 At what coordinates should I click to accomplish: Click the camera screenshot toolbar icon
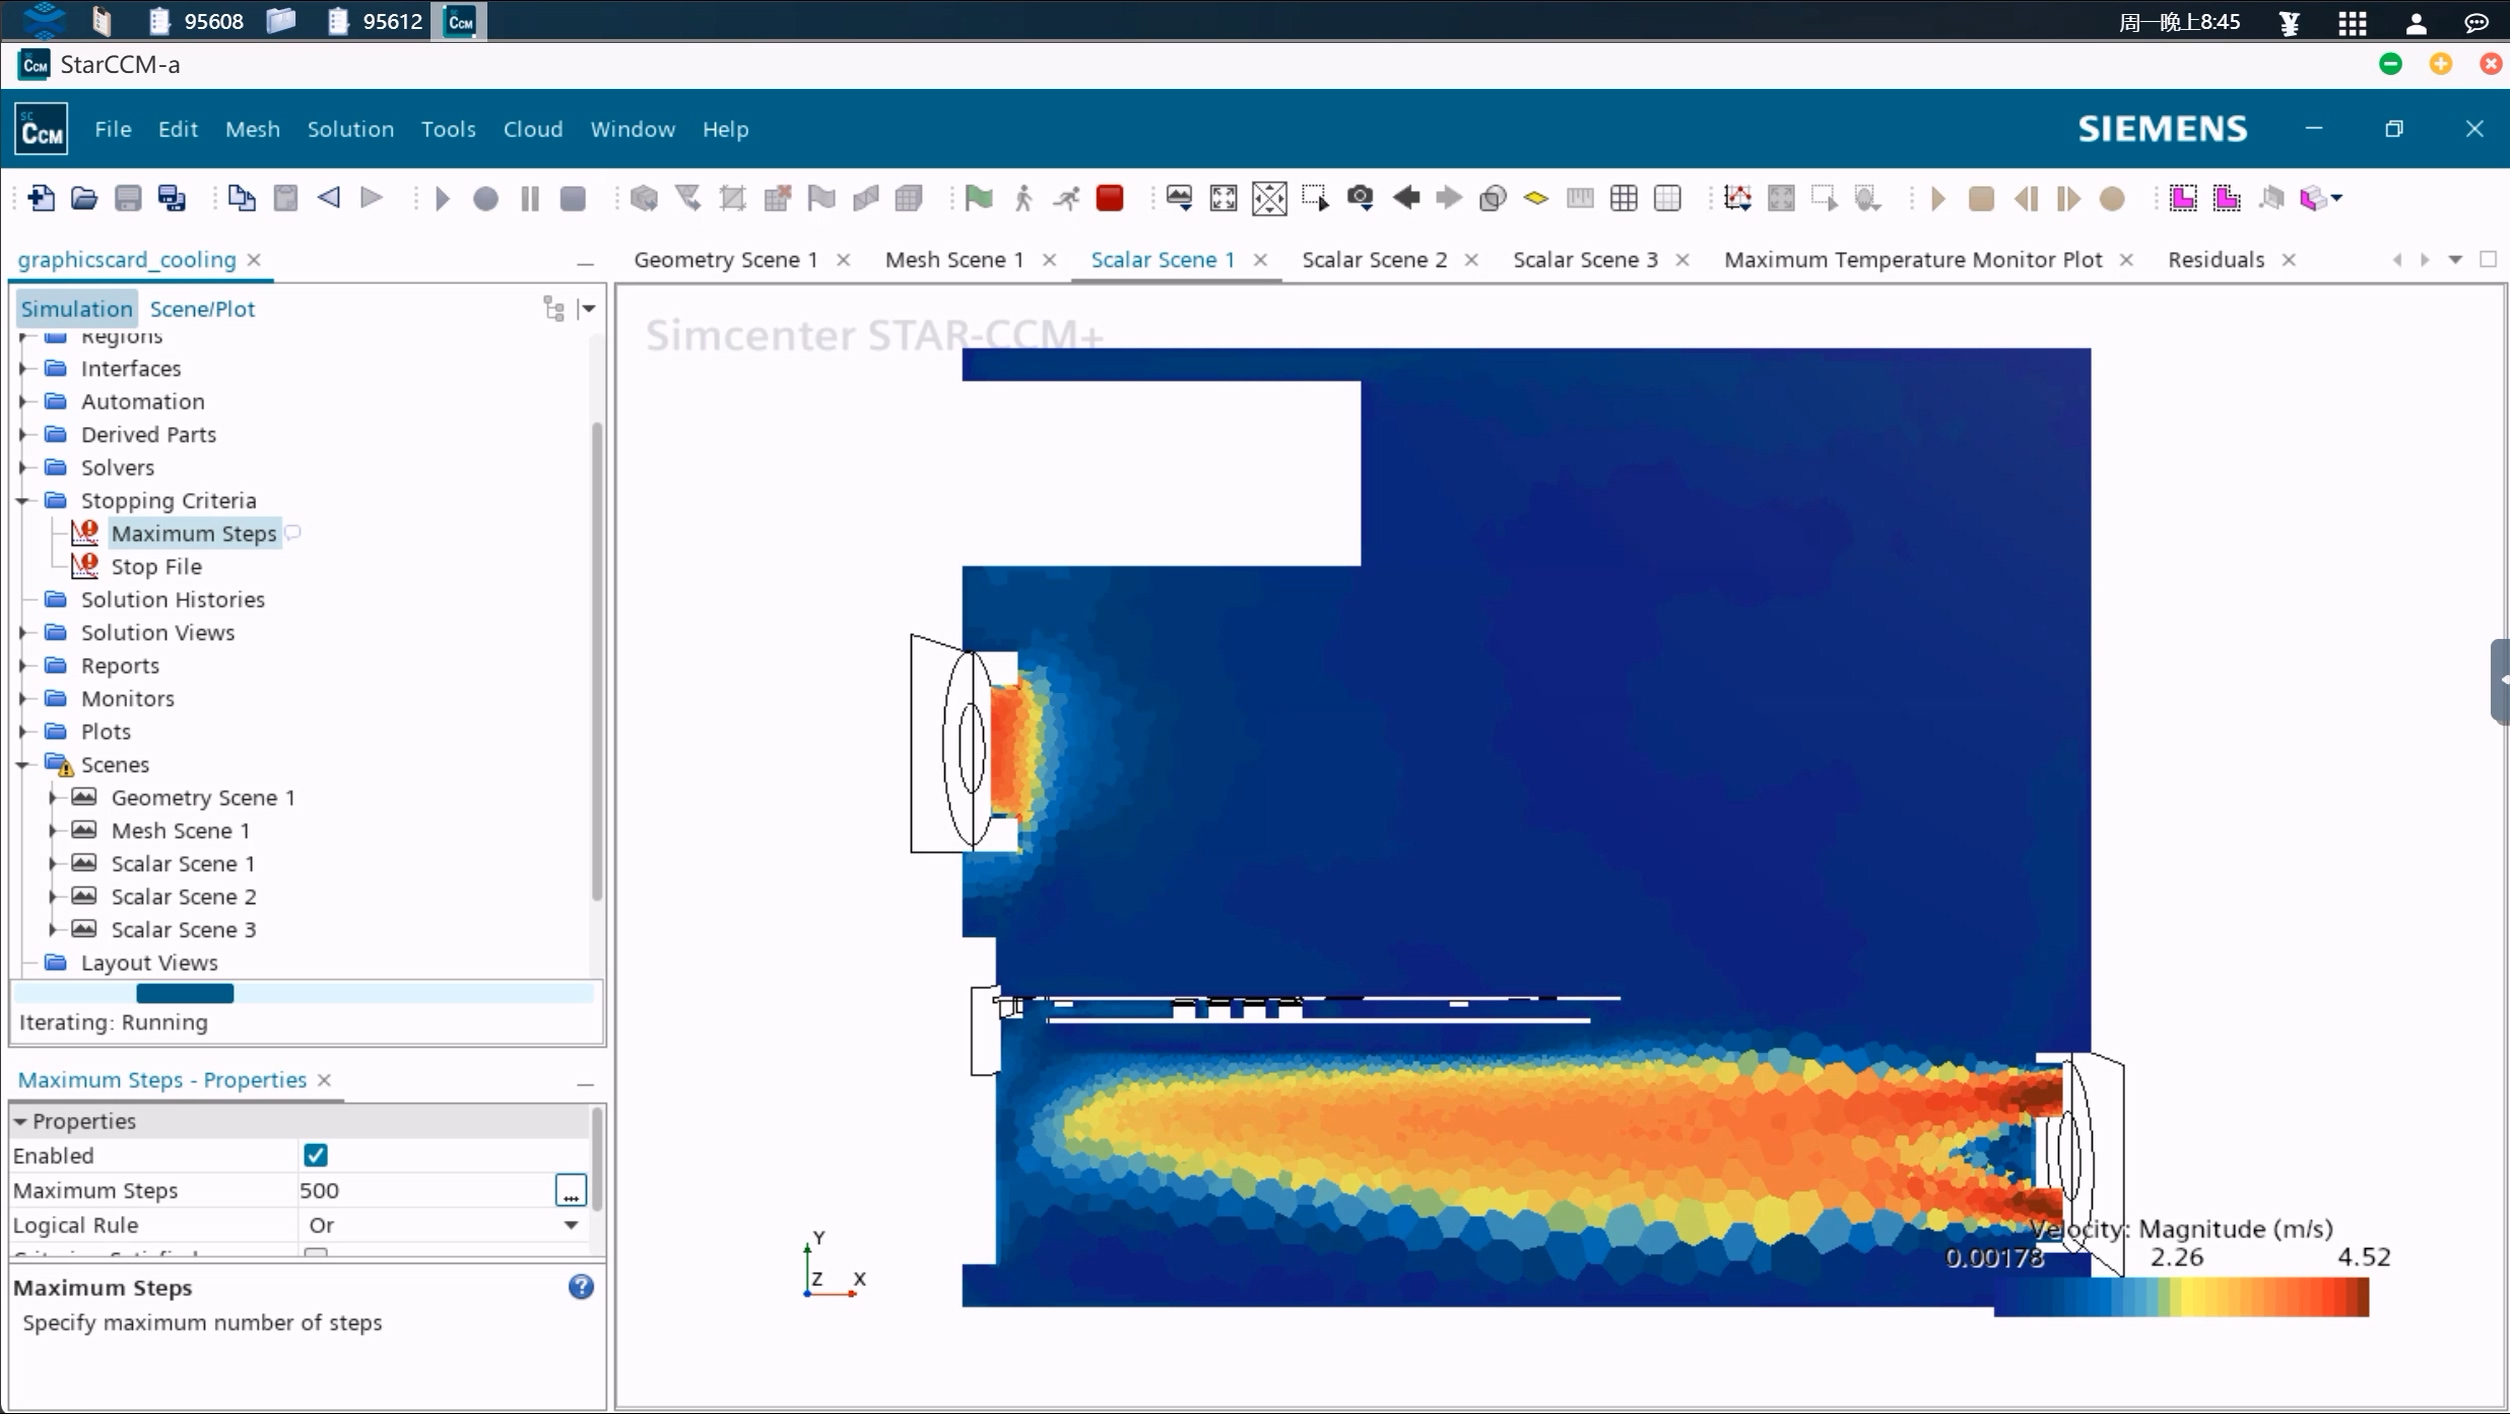click(1360, 197)
